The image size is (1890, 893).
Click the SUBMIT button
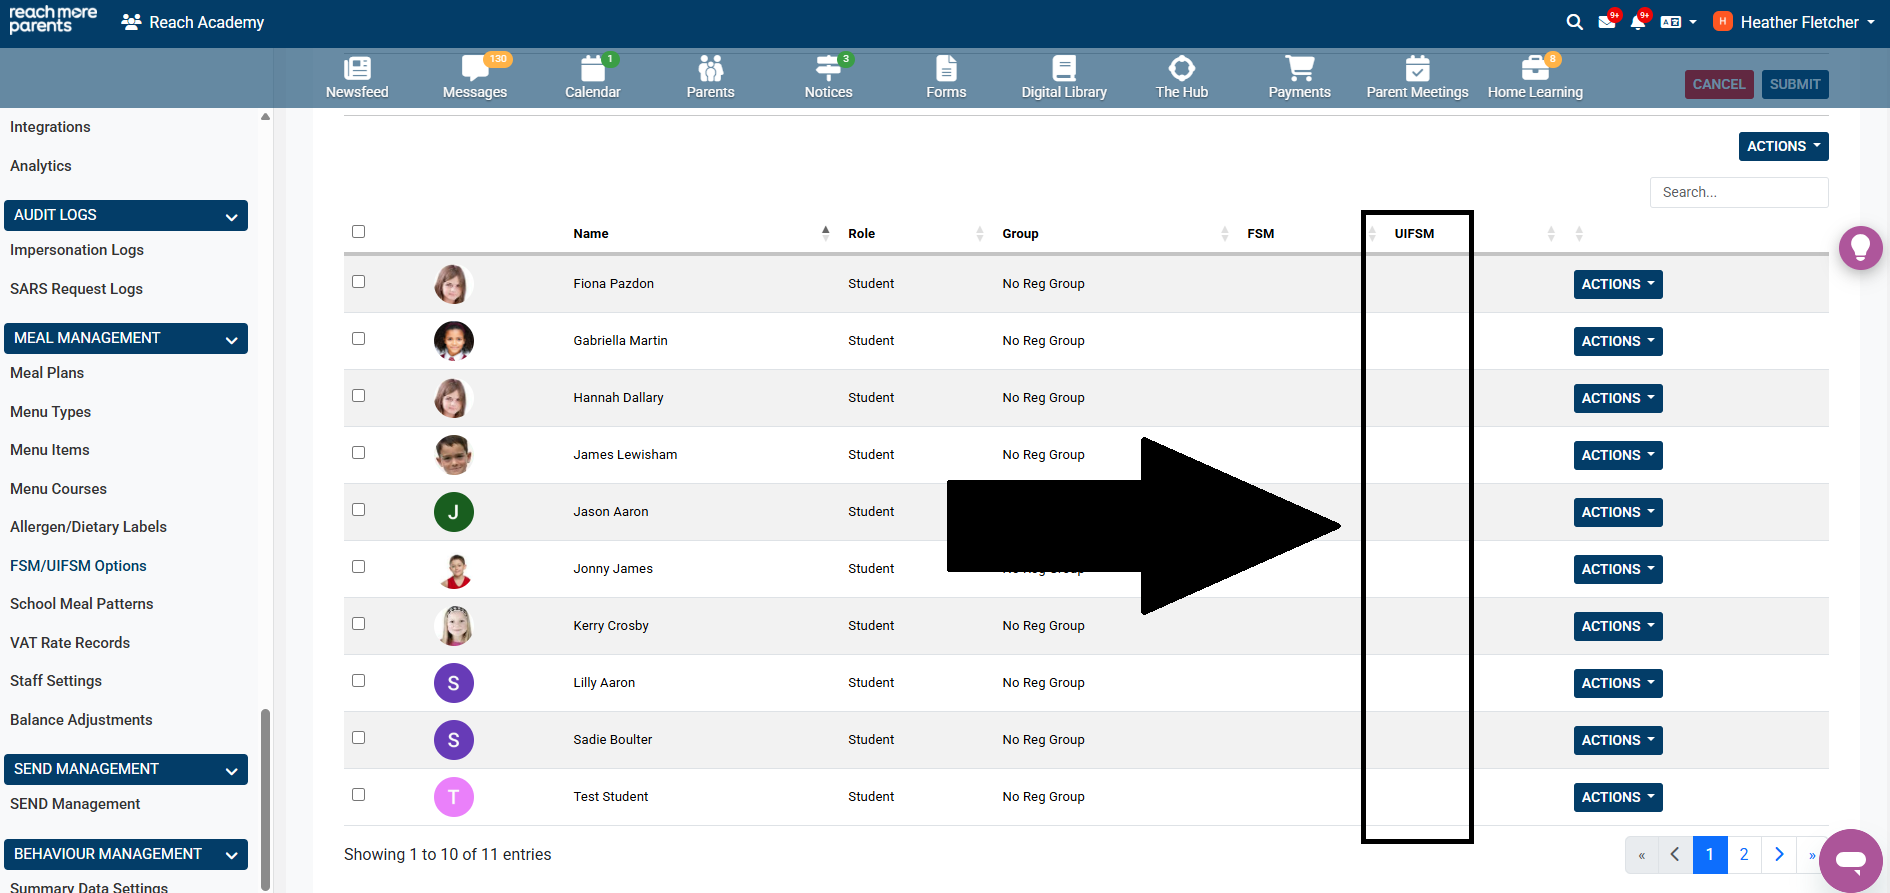(x=1794, y=84)
